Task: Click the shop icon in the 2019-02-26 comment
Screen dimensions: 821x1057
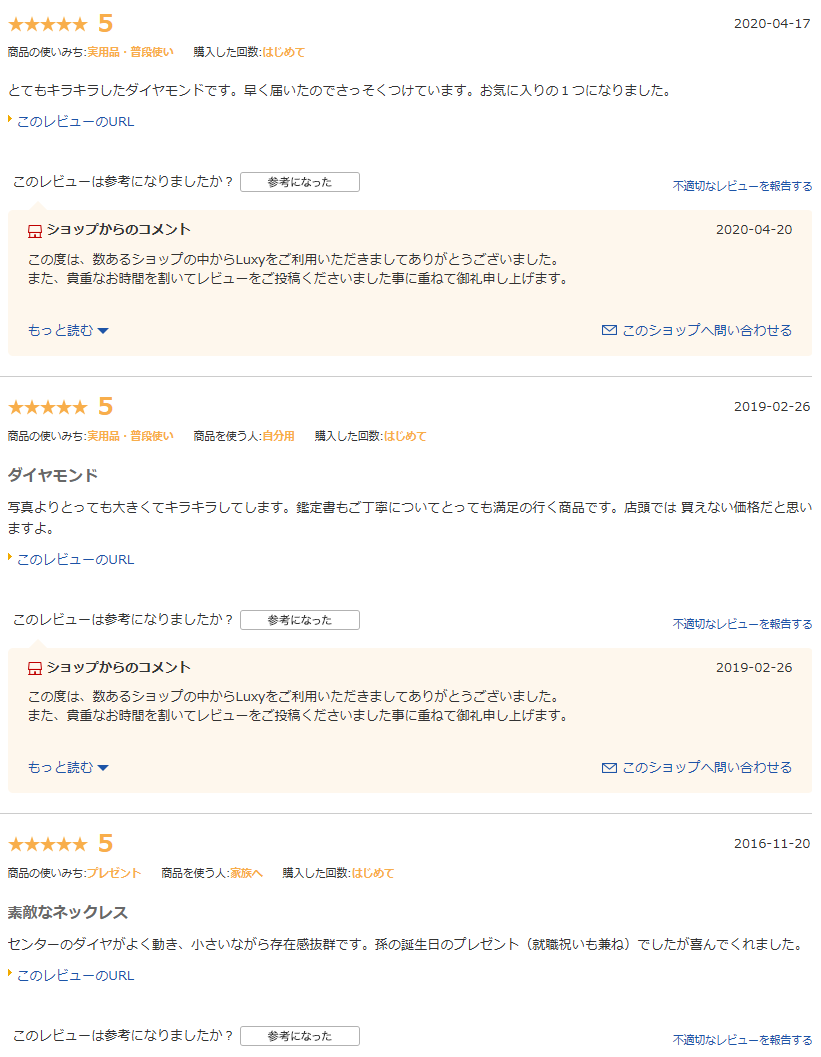Action: pos(34,669)
